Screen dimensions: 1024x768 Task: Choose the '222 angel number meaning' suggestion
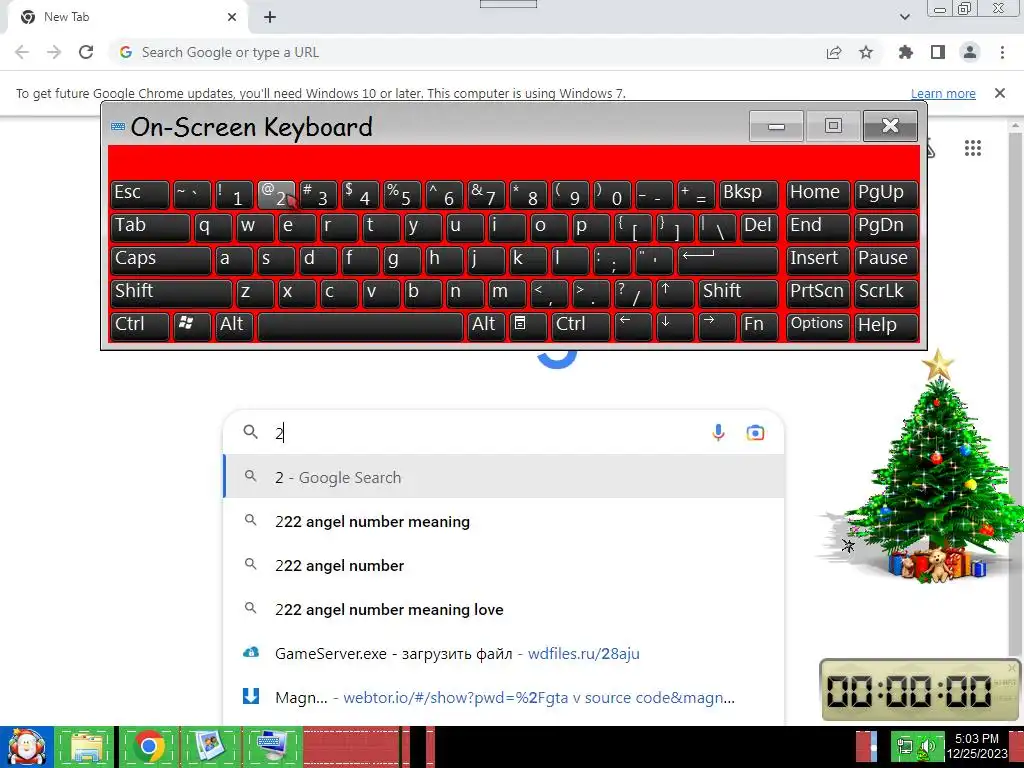coord(504,521)
